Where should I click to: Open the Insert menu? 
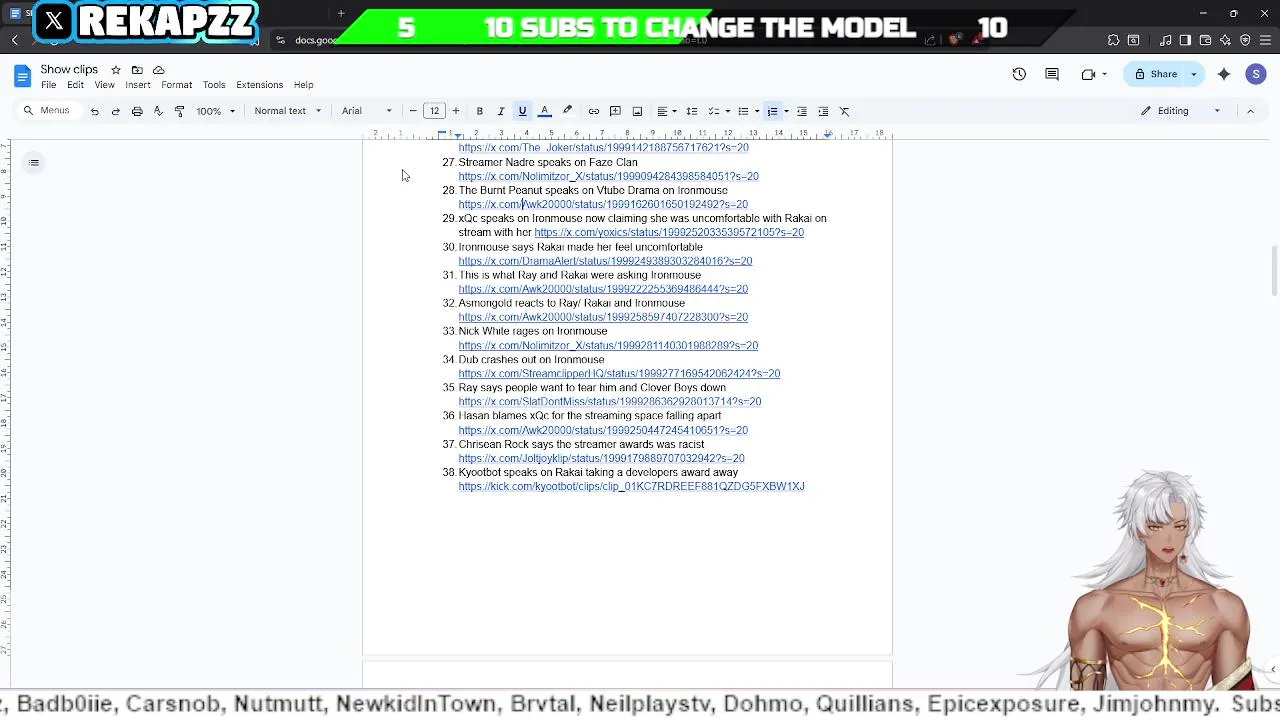coord(138,85)
